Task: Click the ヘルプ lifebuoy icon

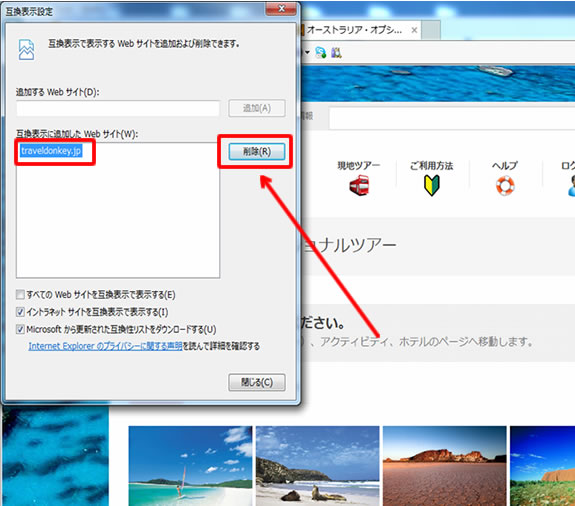Action: [x=505, y=186]
